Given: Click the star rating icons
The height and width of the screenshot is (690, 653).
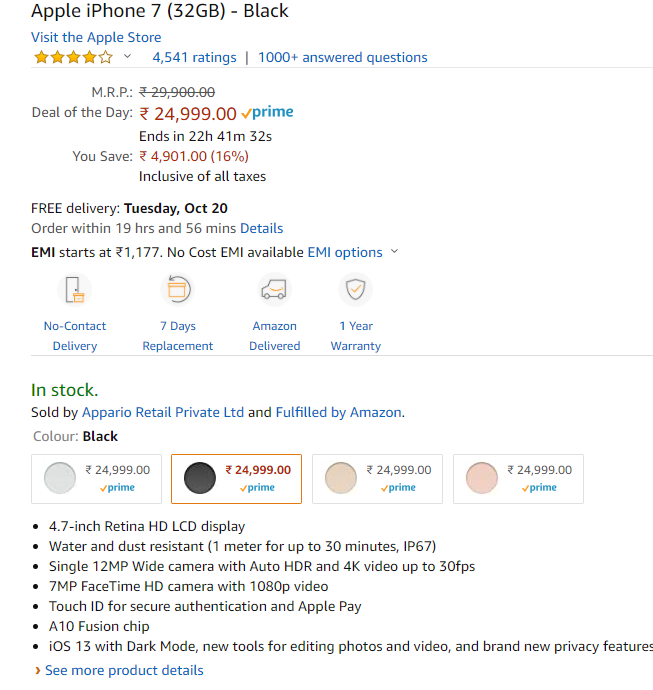Looking at the screenshot, I should pos(73,57).
